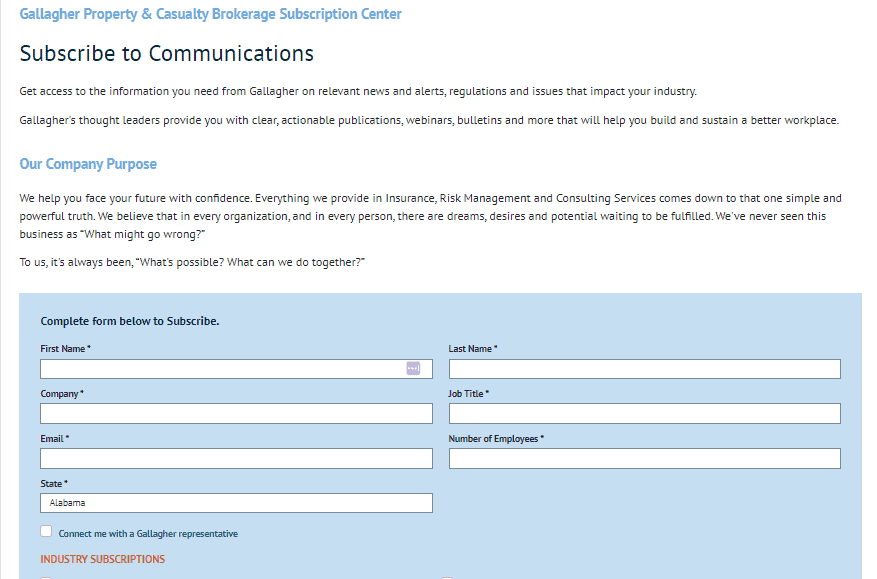
Task: Click the Last Name field label
Action: (x=471, y=349)
